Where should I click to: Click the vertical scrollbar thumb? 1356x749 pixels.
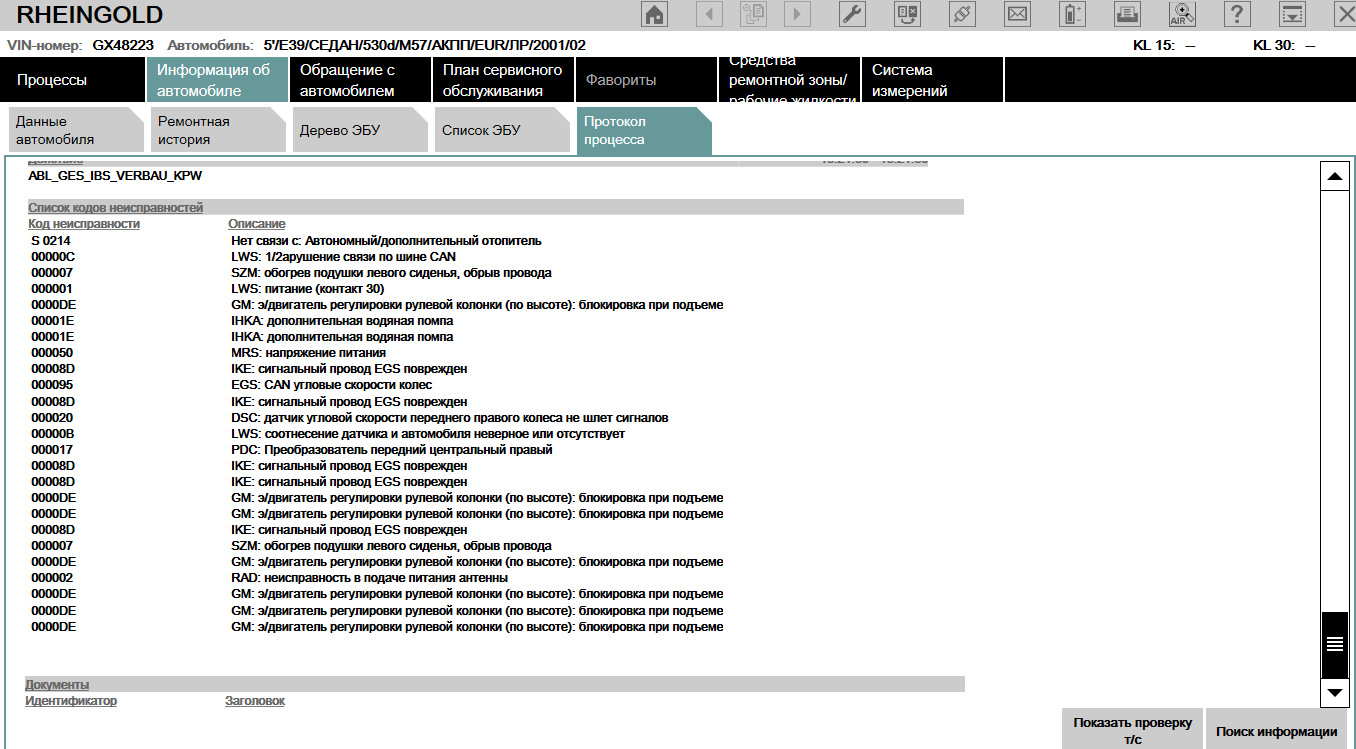(1334, 644)
